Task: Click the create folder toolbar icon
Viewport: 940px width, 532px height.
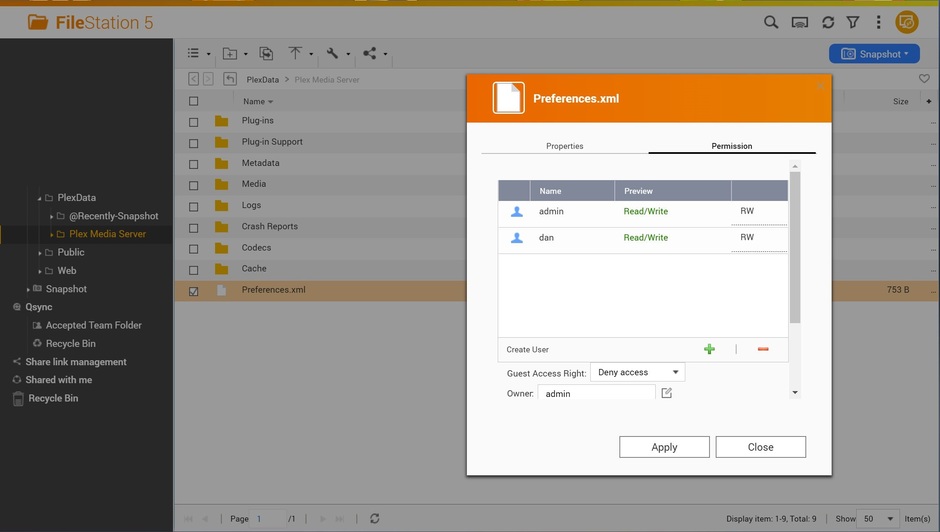Action: 230,54
